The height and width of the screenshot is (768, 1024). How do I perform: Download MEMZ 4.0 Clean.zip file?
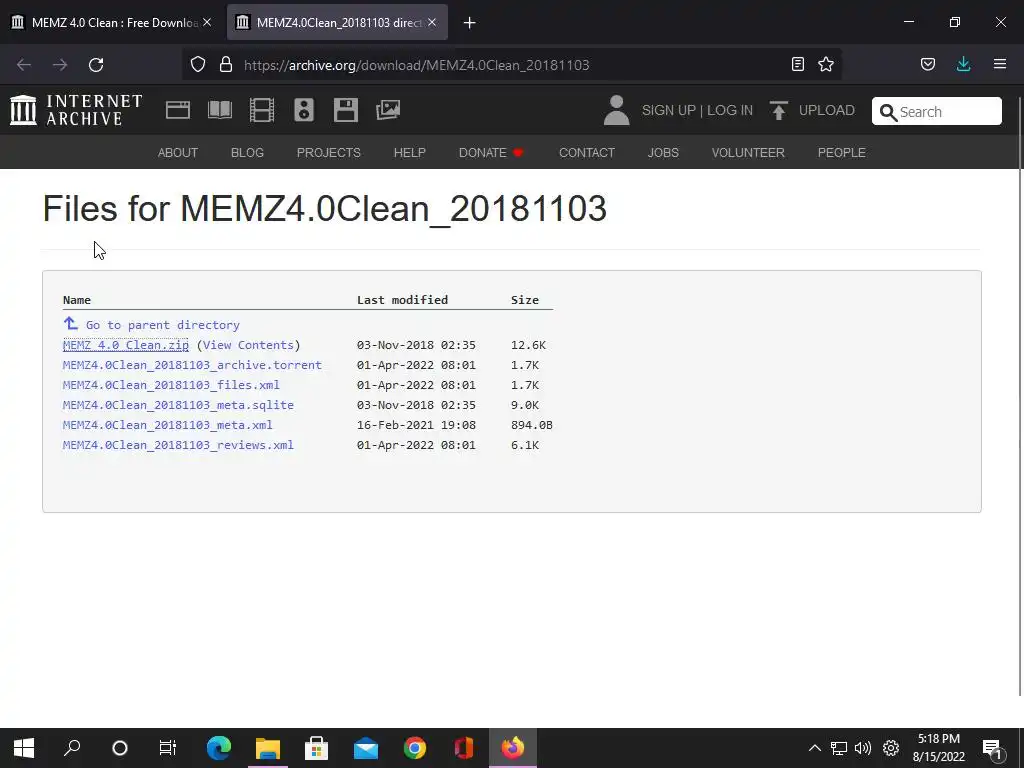pos(125,345)
